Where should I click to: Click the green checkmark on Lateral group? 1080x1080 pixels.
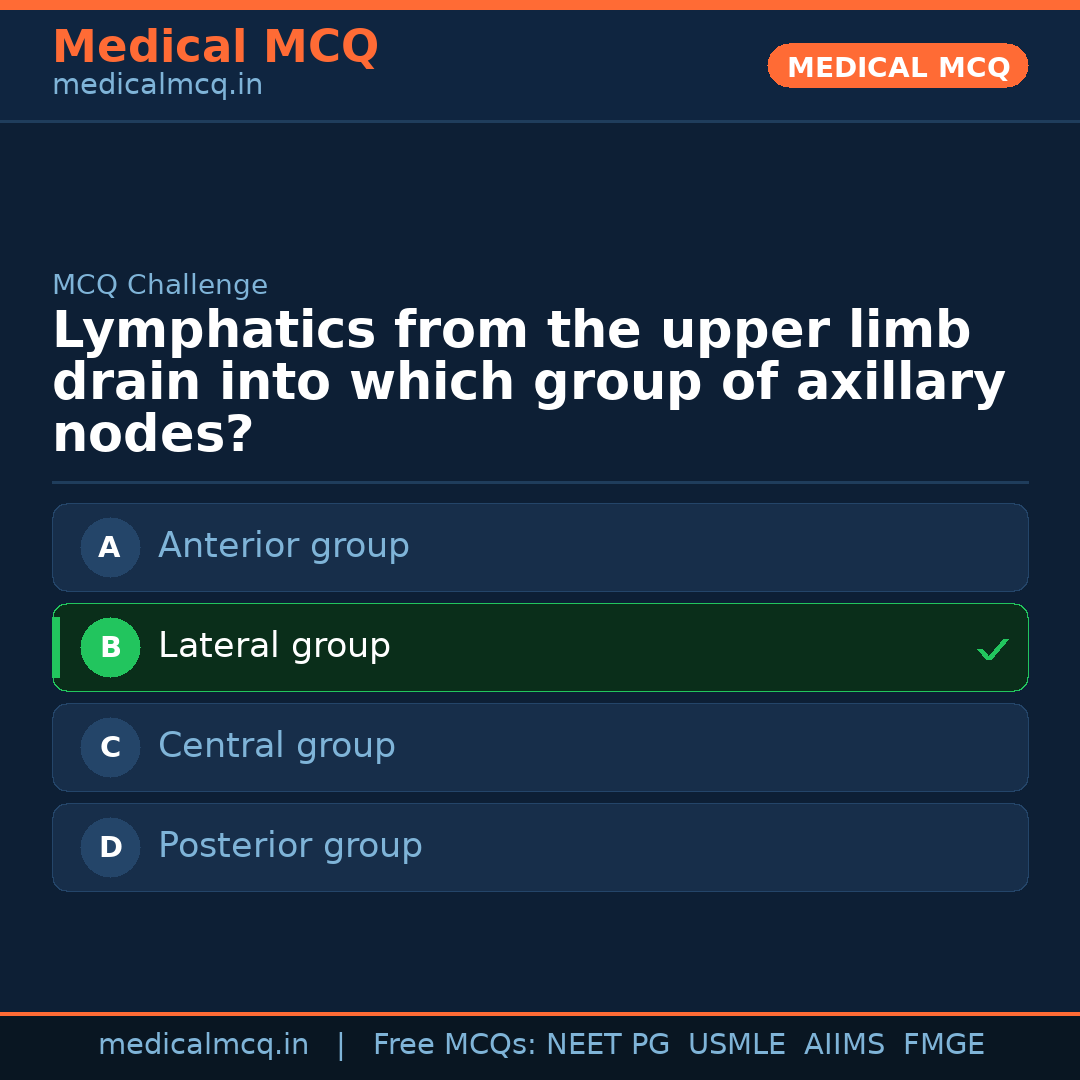click(993, 649)
